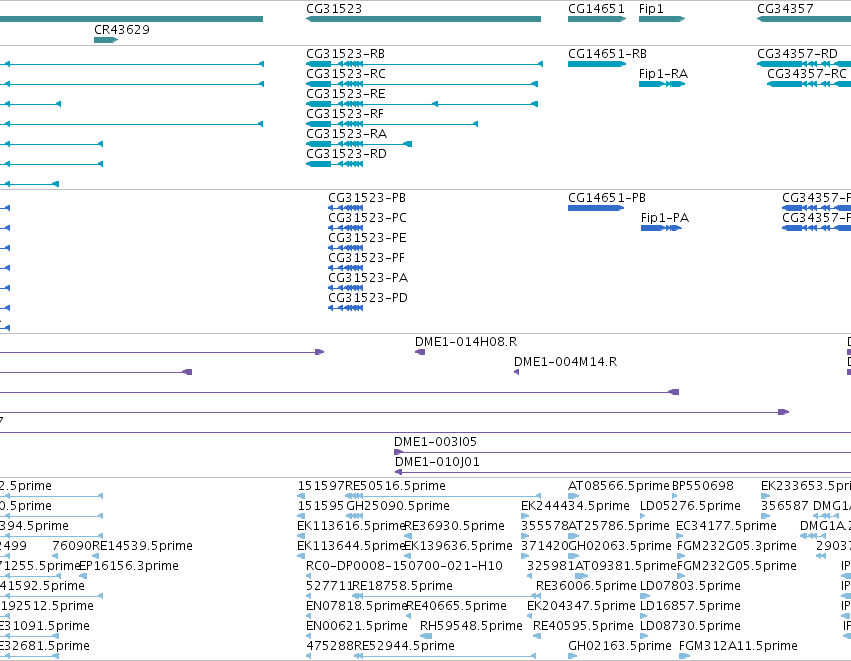
Task: Click EST LD05276.5prime
Action: 643,516
